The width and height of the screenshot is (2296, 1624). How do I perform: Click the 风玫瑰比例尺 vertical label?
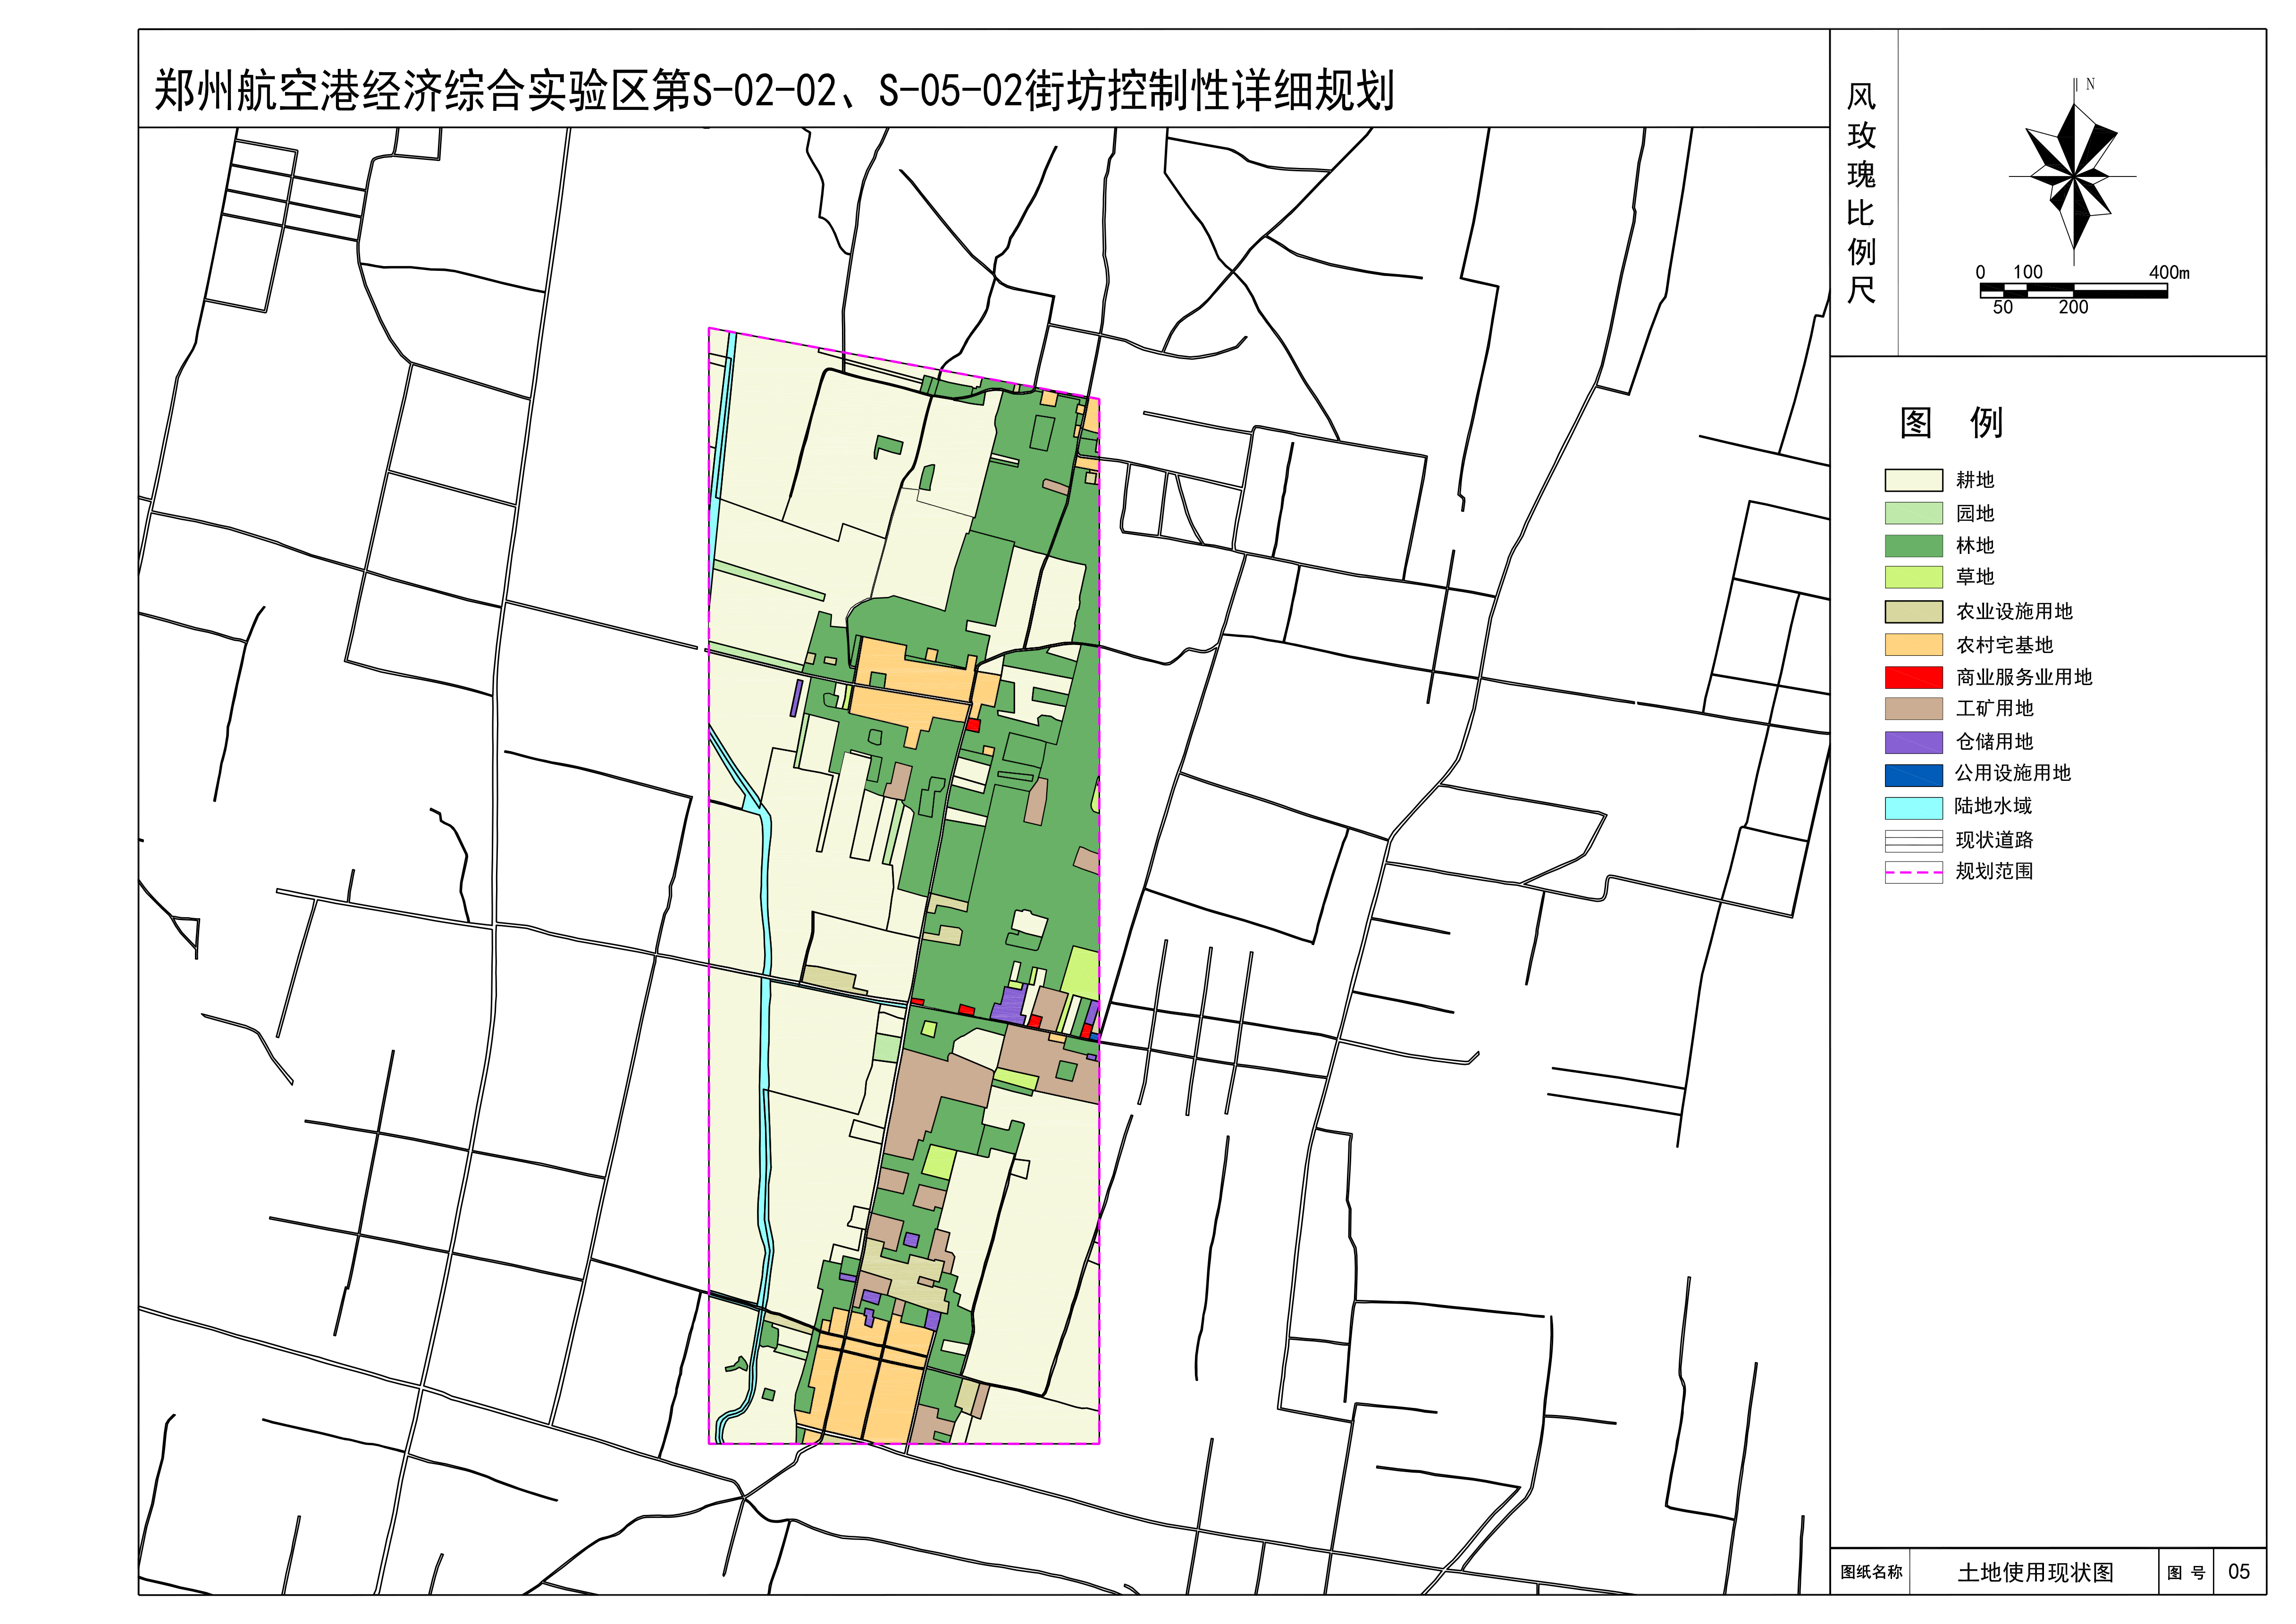tap(1861, 193)
